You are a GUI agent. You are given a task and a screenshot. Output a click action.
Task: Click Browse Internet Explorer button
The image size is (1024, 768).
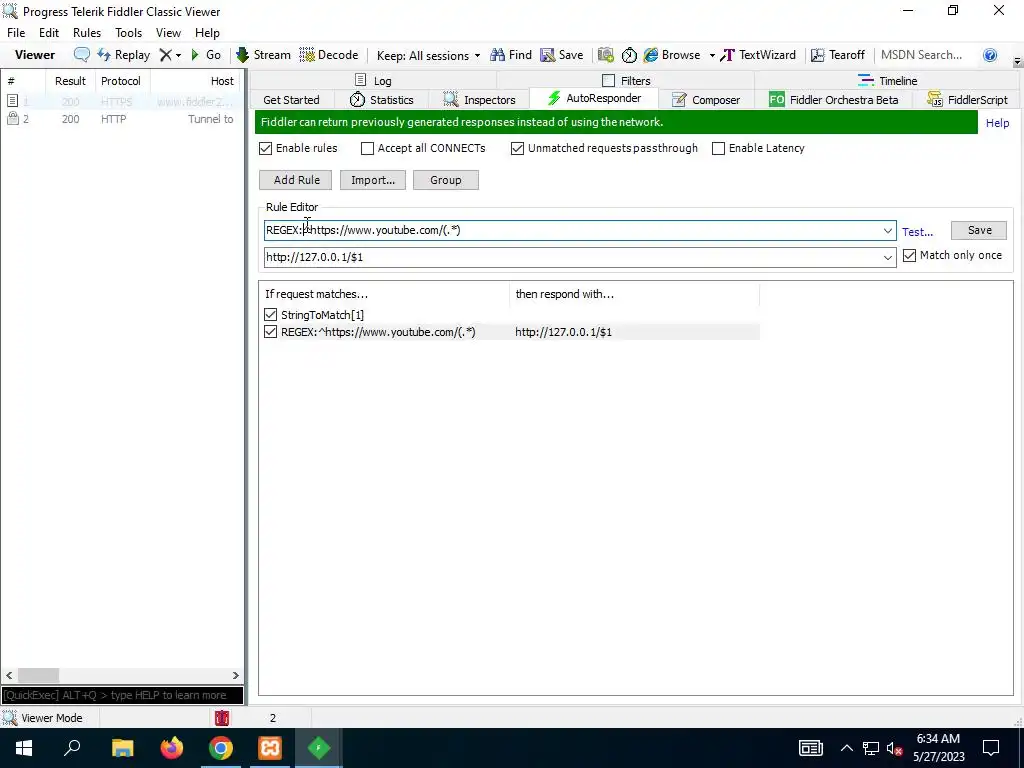(672, 55)
